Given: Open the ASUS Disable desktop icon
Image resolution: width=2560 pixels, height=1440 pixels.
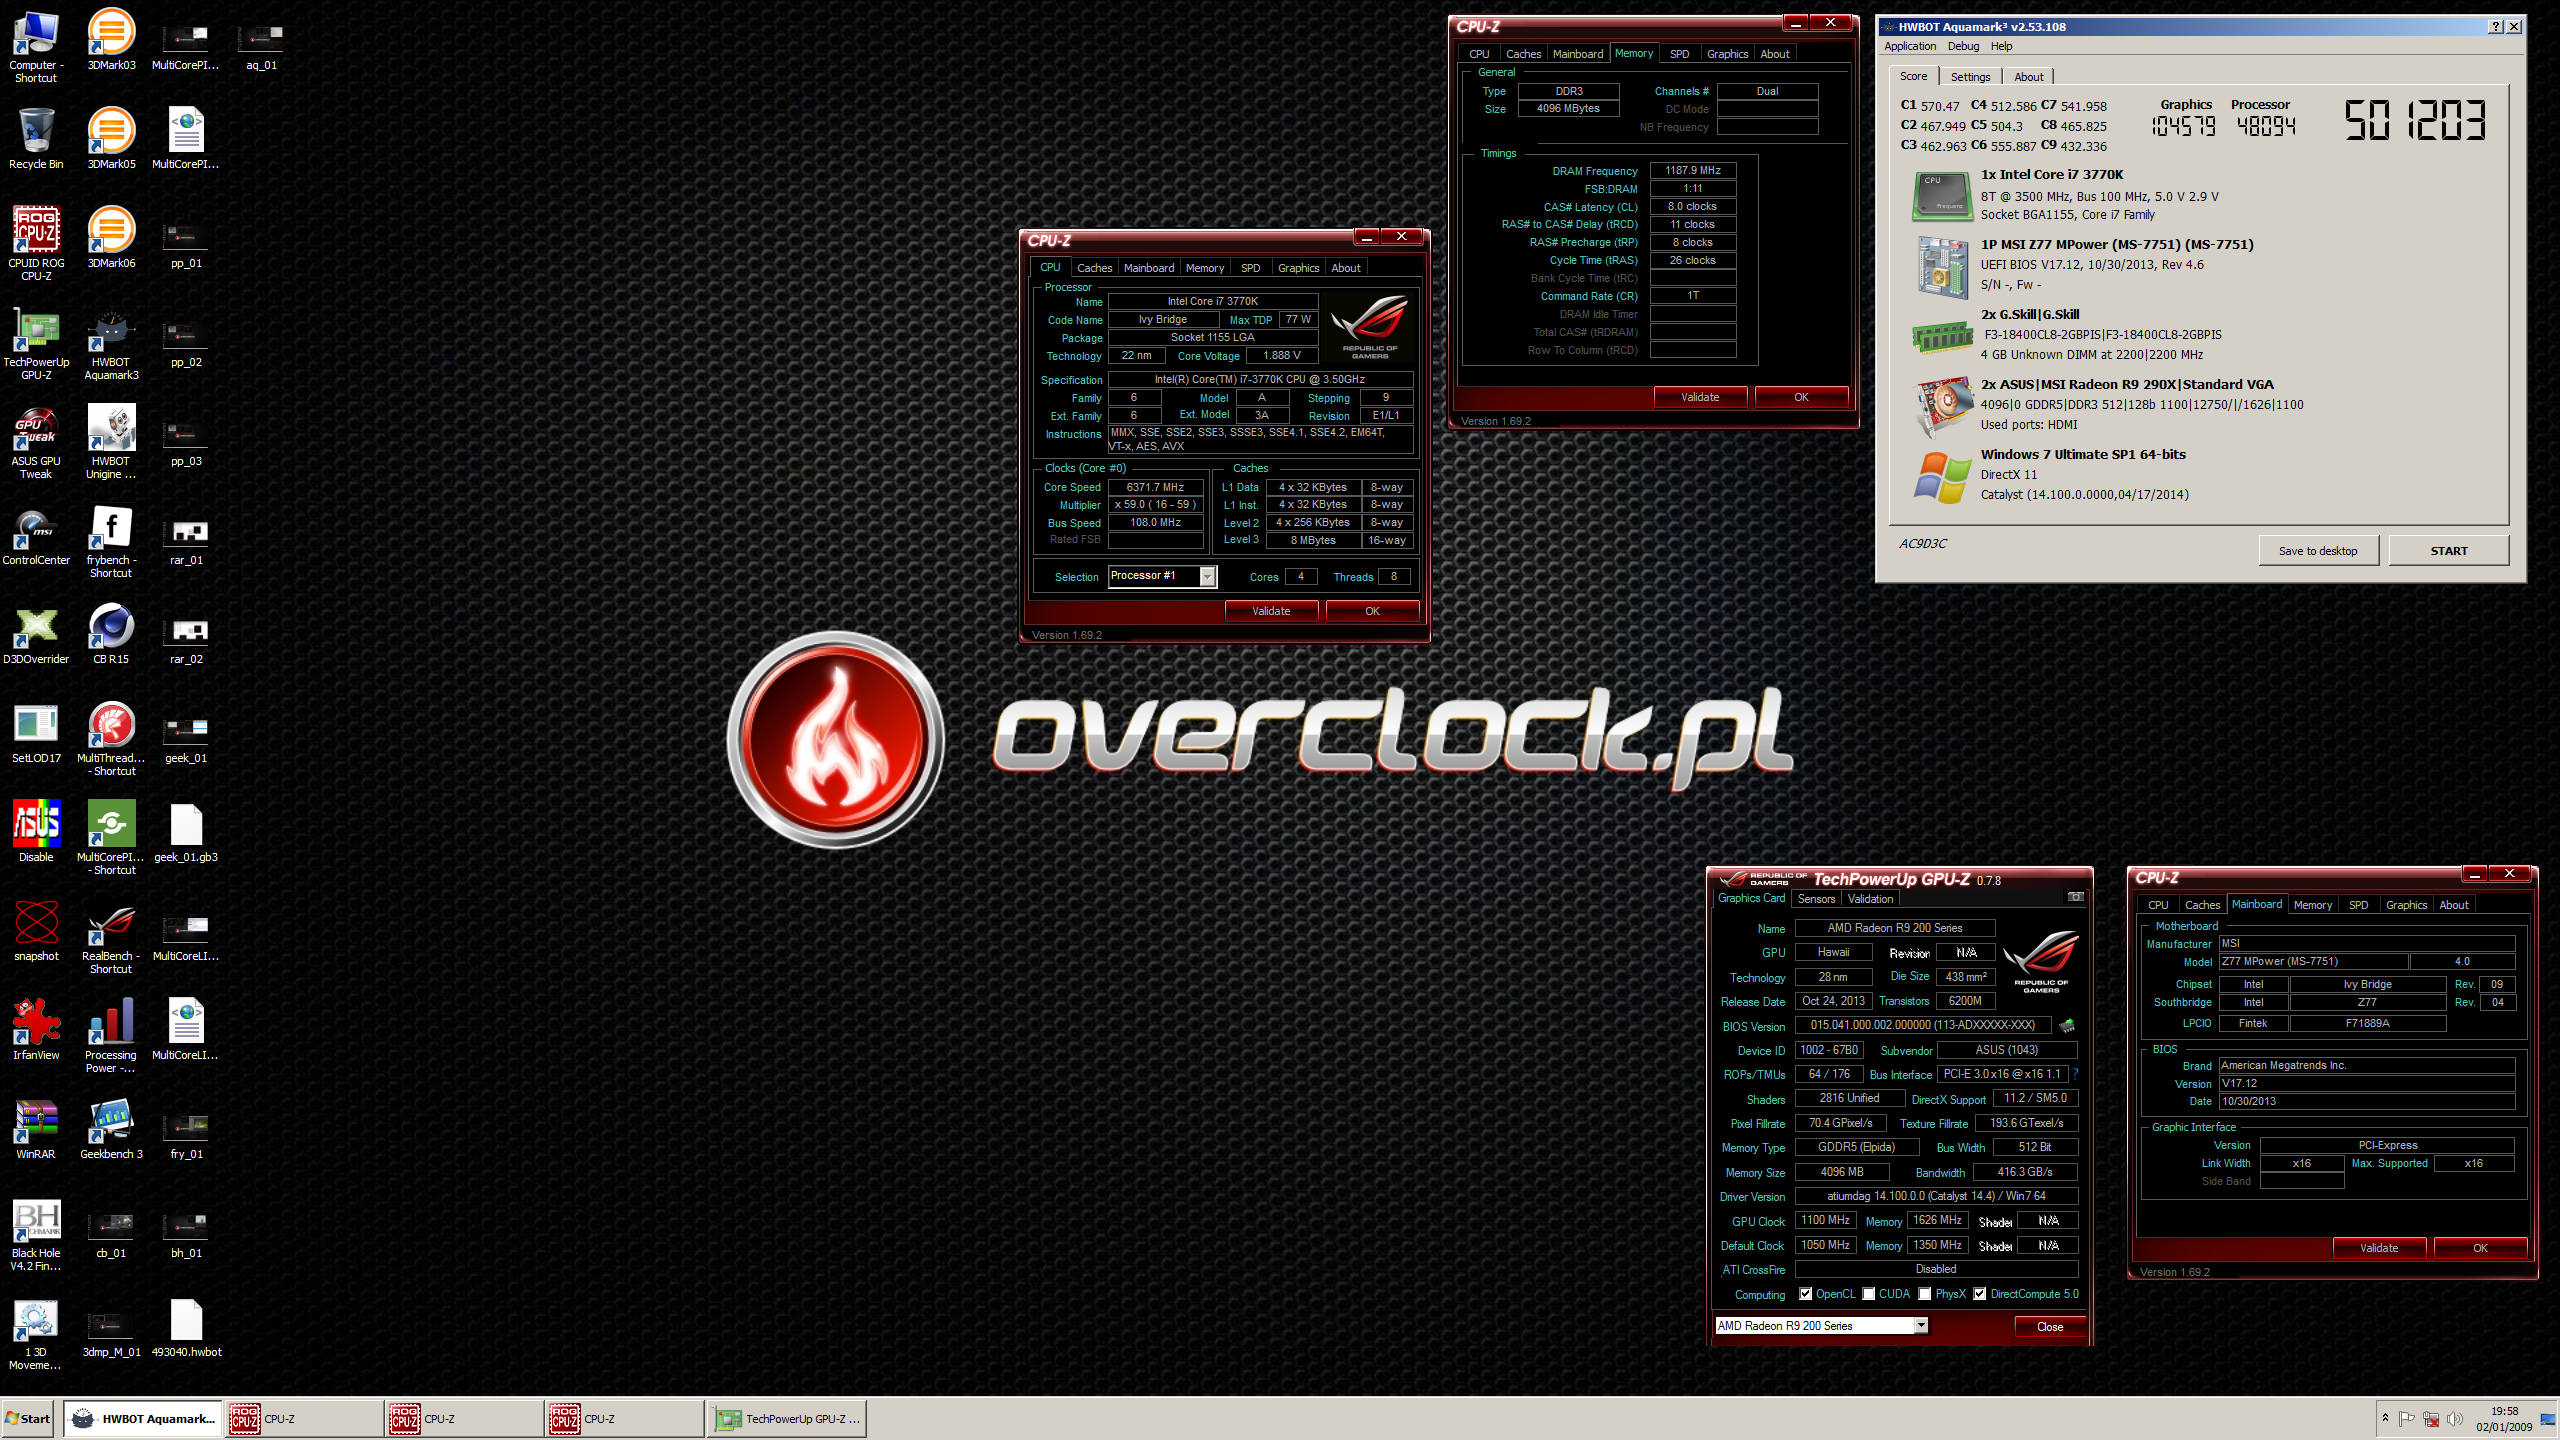Looking at the screenshot, I should pyautogui.click(x=36, y=832).
